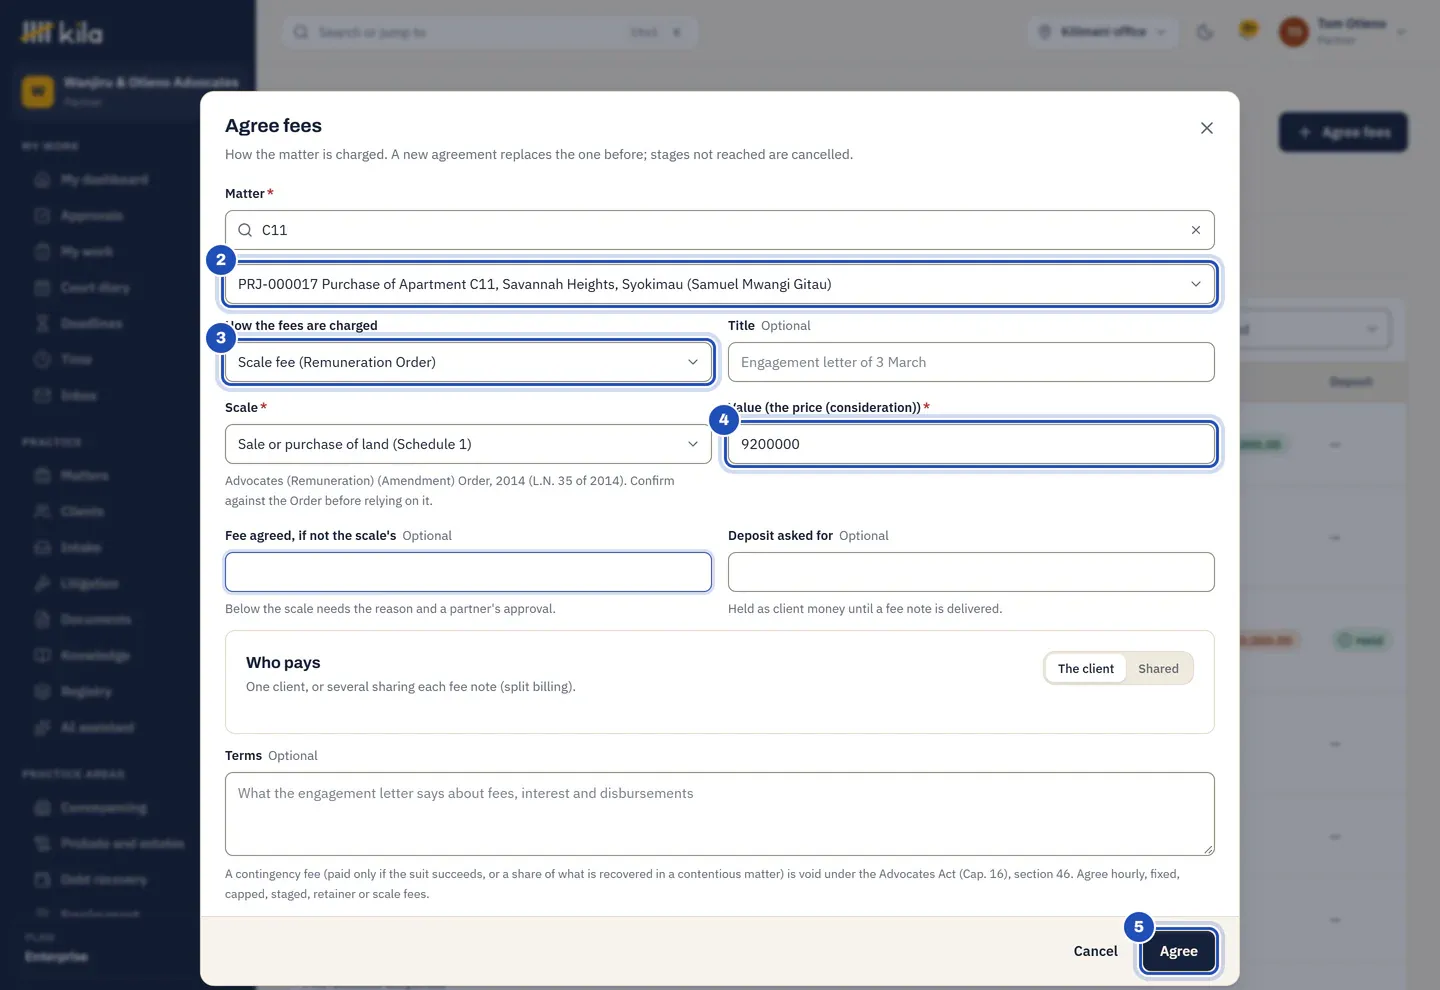Click the 'Agree fees' dialog heading
This screenshot has width=1440, height=990.
273,125
